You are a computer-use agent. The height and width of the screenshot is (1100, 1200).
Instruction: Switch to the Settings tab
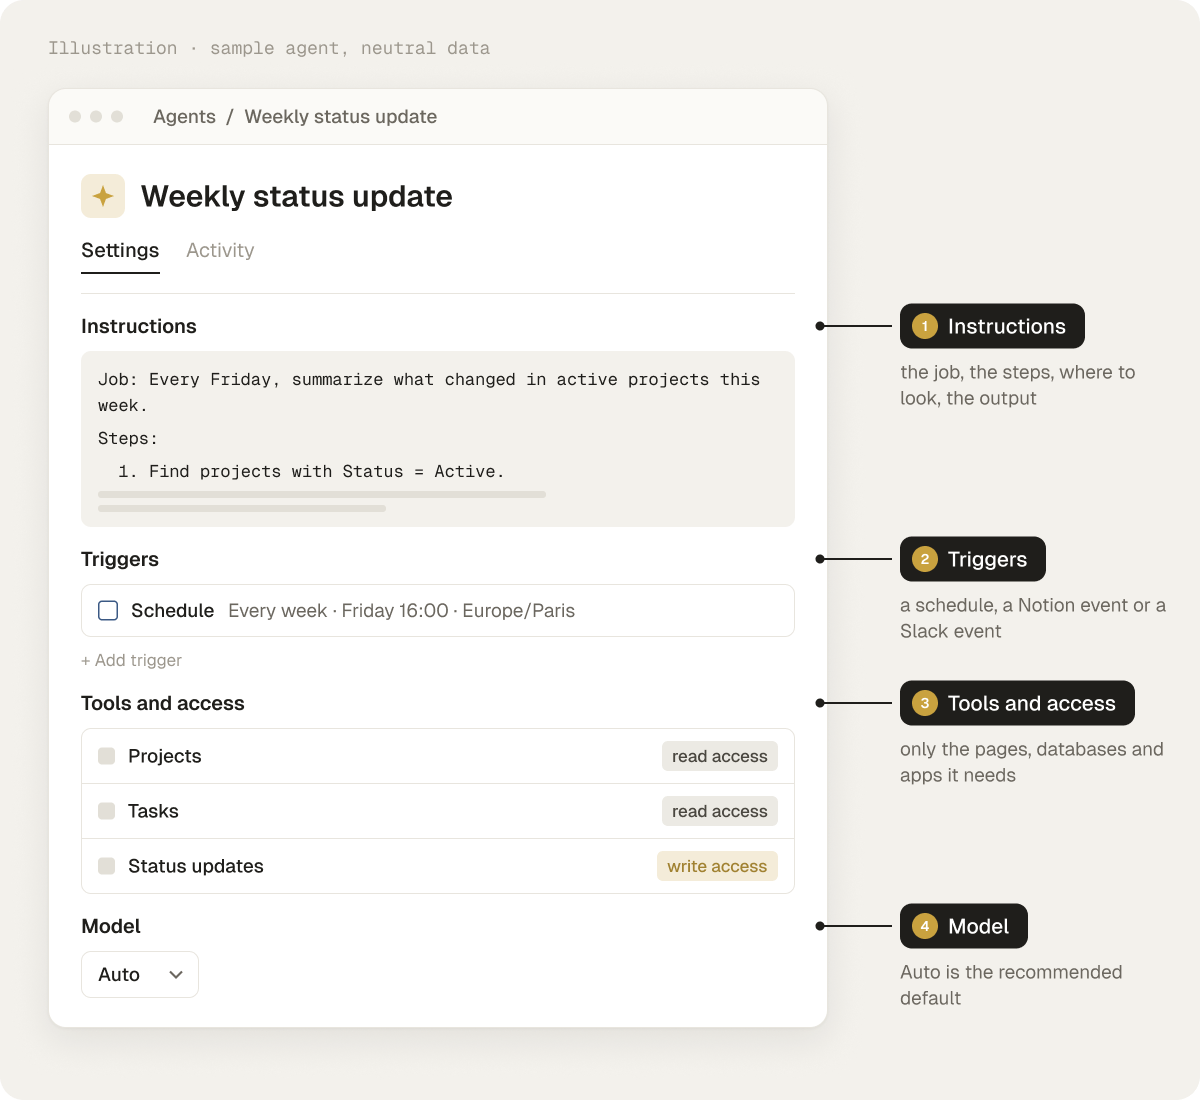click(x=120, y=251)
